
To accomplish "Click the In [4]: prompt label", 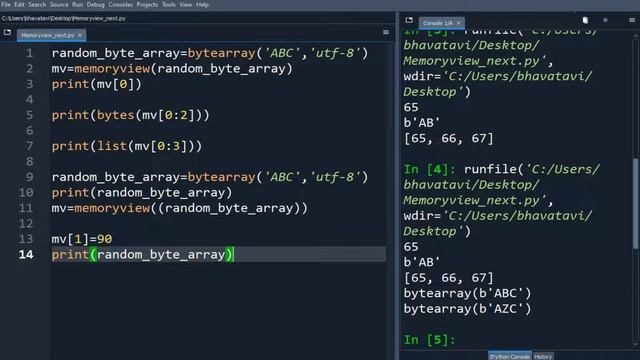I will click(x=429, y=169).
